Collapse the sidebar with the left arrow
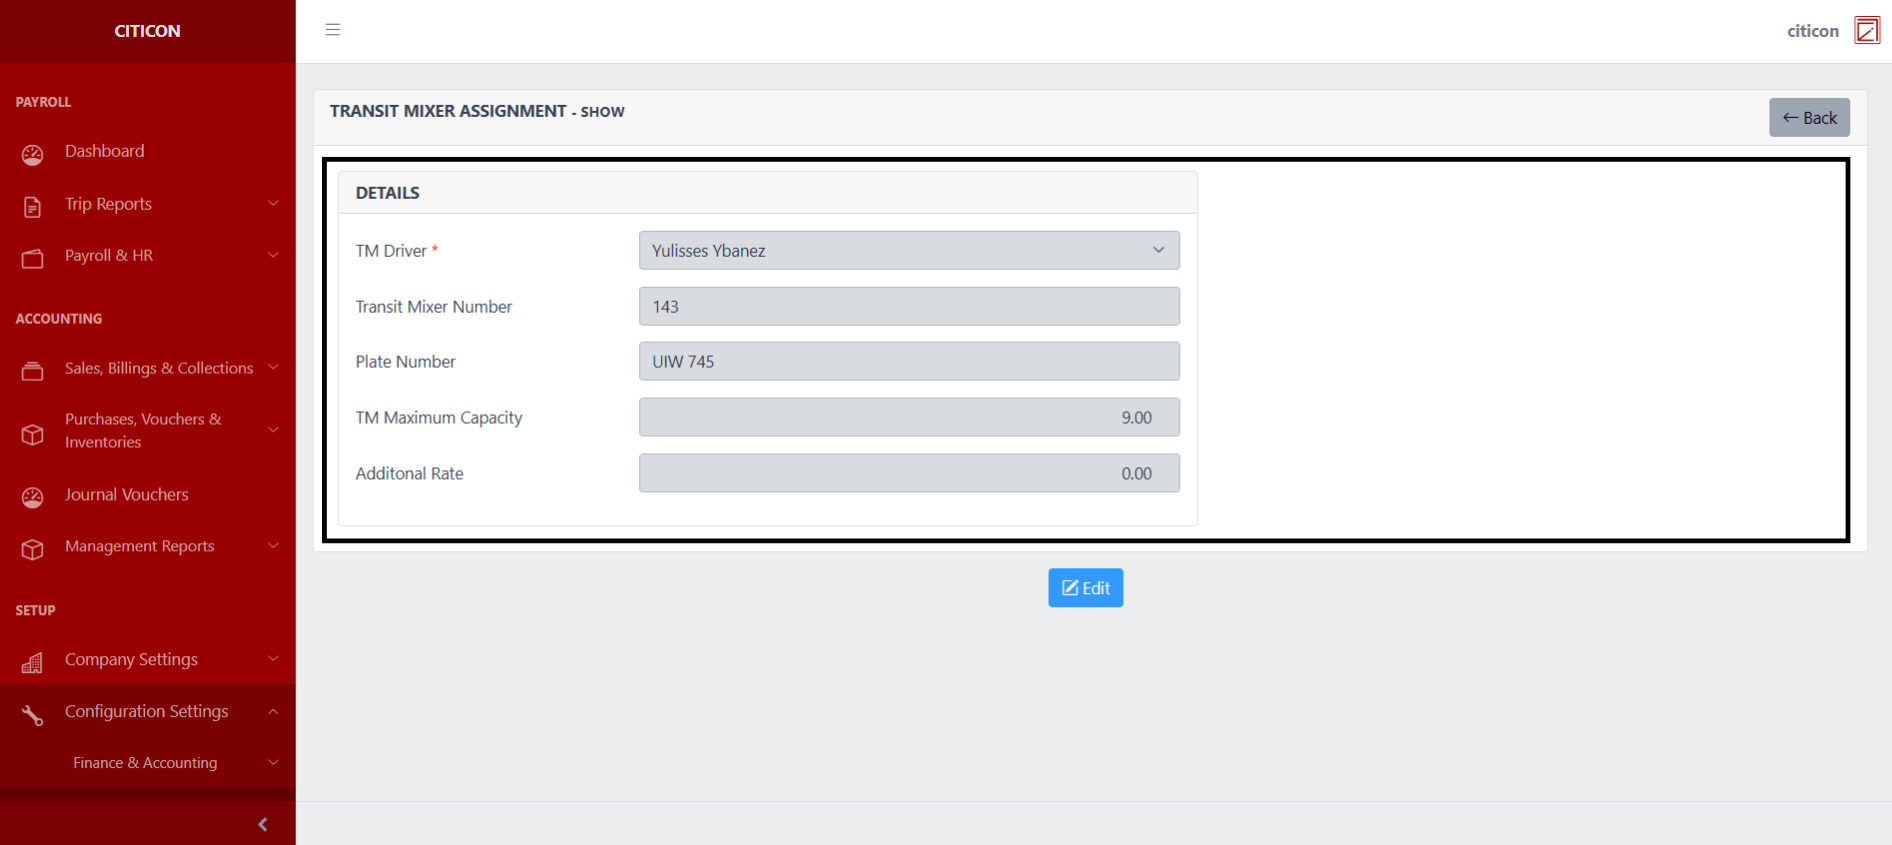Image resolution: width=1892 pixels, height=845 pixels. tap(263, 823)
